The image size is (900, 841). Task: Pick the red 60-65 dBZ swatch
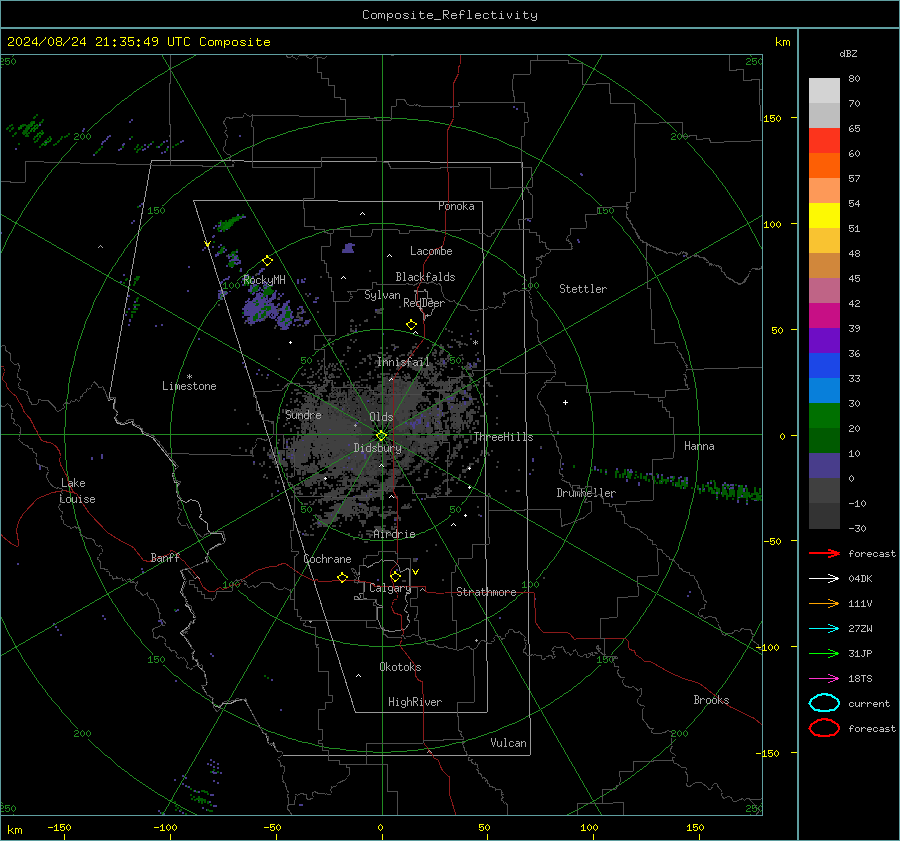tap(824, 141)
